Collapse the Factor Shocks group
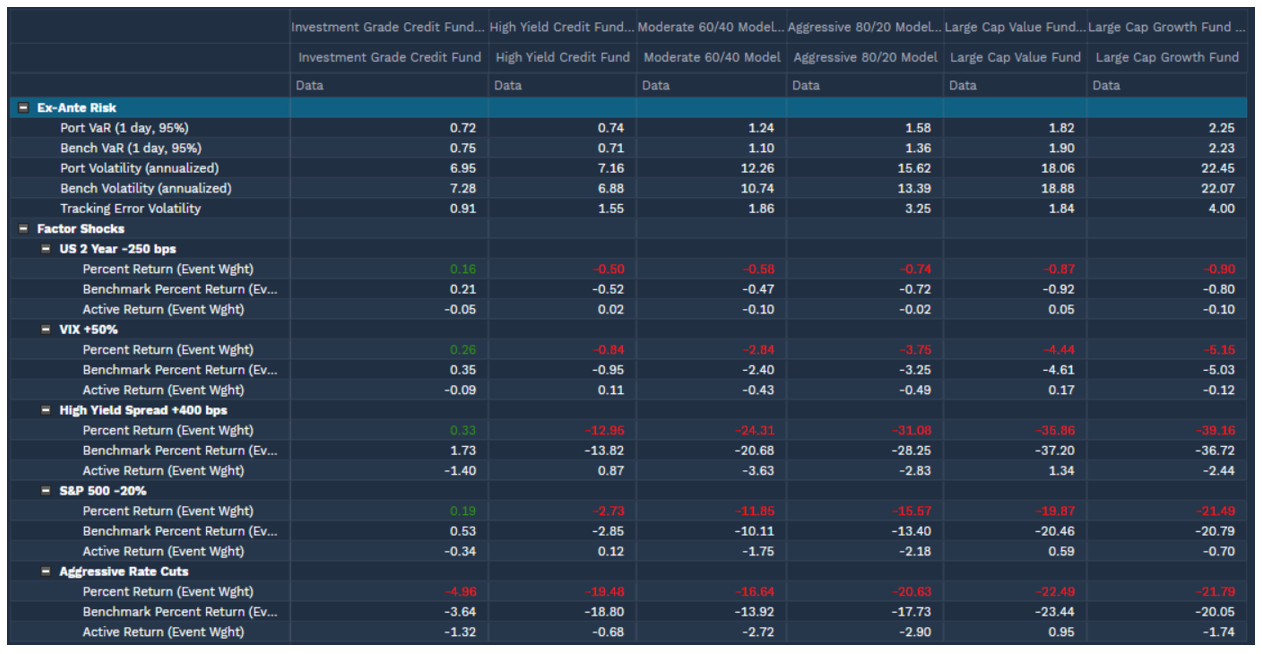The width and height of the screenshot is (1262, 654). point(23,228)
